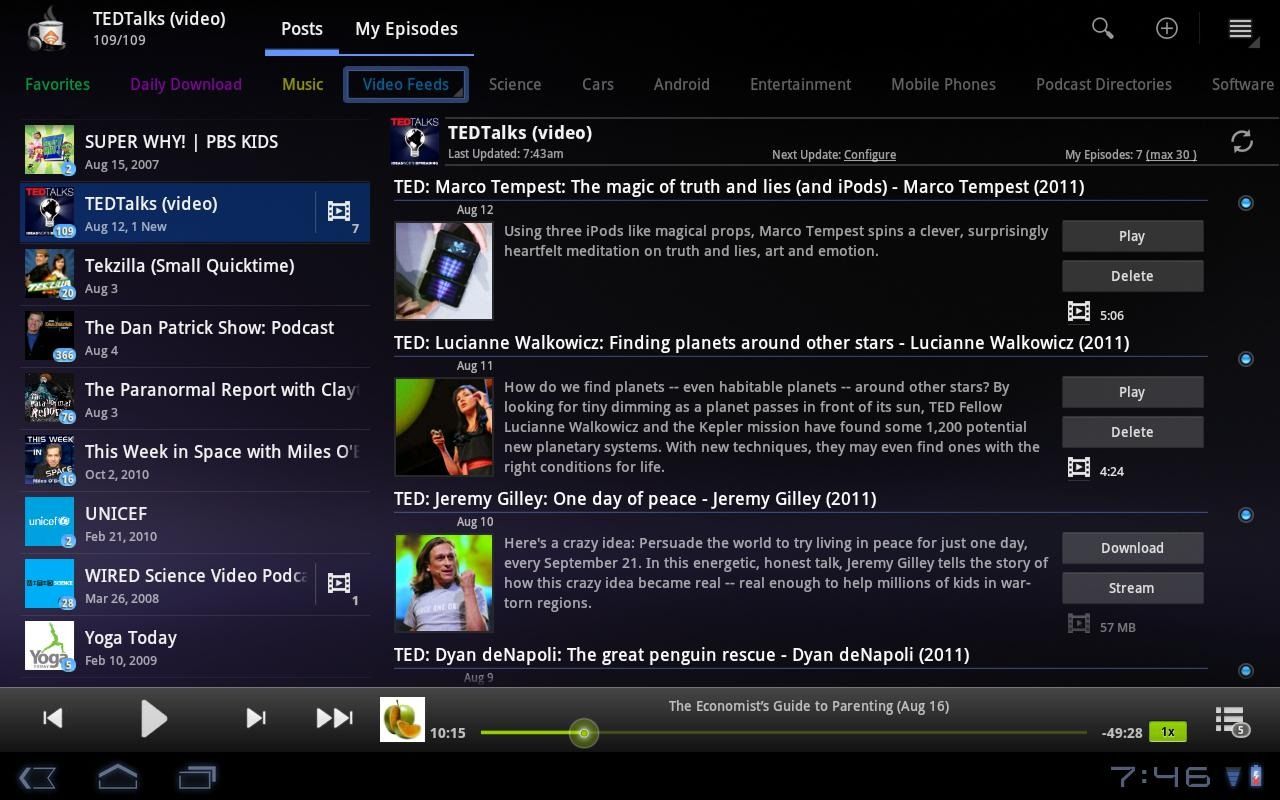Click the video episodes icon on TEDTalks entry

pyautogui.click(x=339, y=210)
